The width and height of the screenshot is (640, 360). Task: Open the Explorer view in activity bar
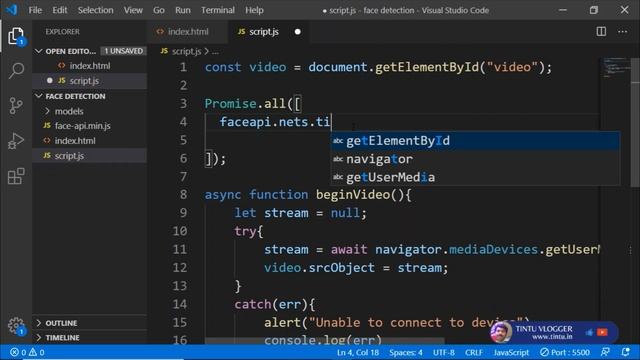click(x=16, y=36)
